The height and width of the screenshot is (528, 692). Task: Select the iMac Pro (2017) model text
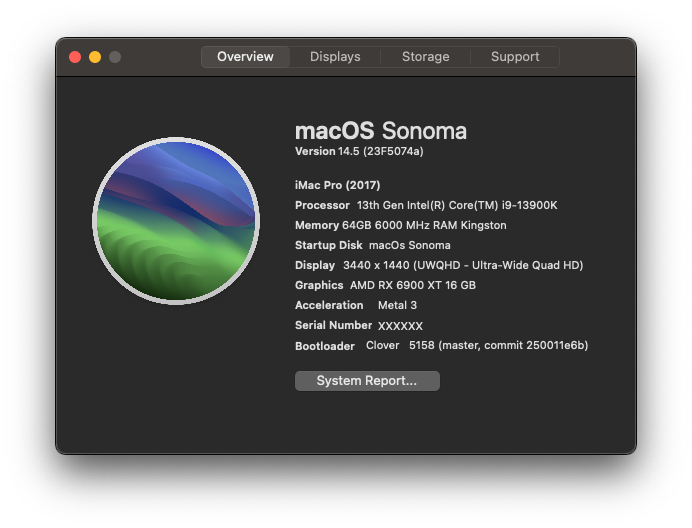click(x=338, y=185)
